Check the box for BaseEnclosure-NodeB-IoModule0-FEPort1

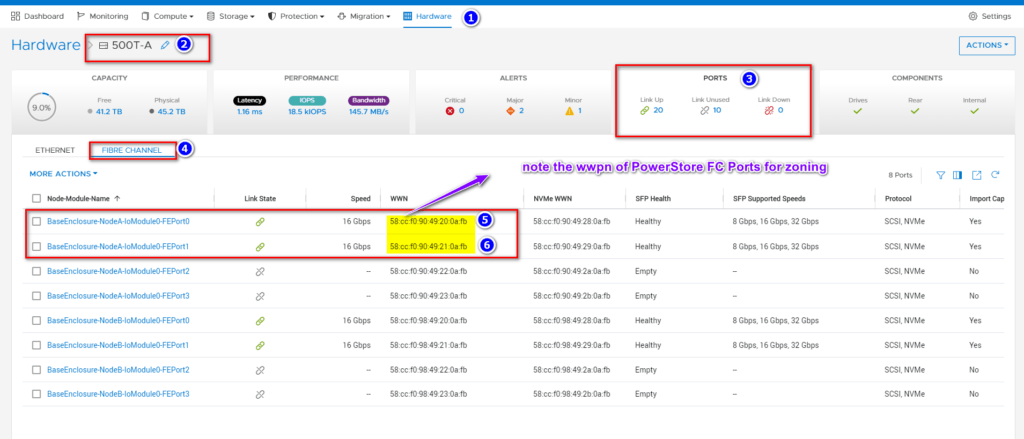(37, 345)
